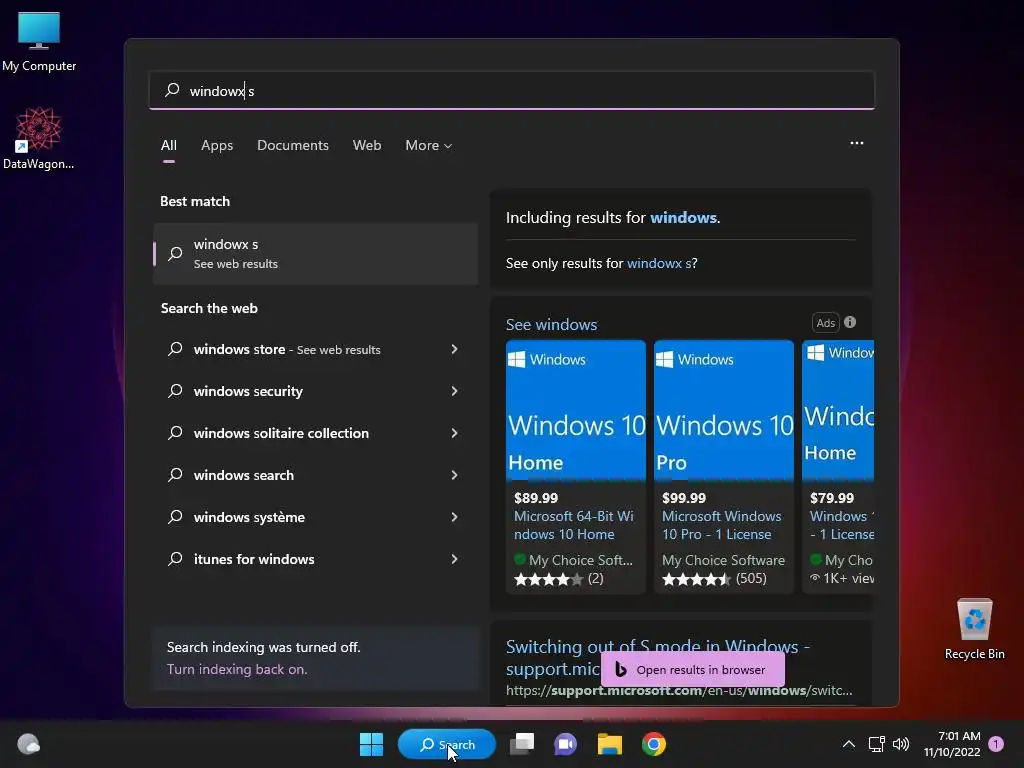Click the support.microsoft.com result URL
1024x768 pixels.
(679, 690)
